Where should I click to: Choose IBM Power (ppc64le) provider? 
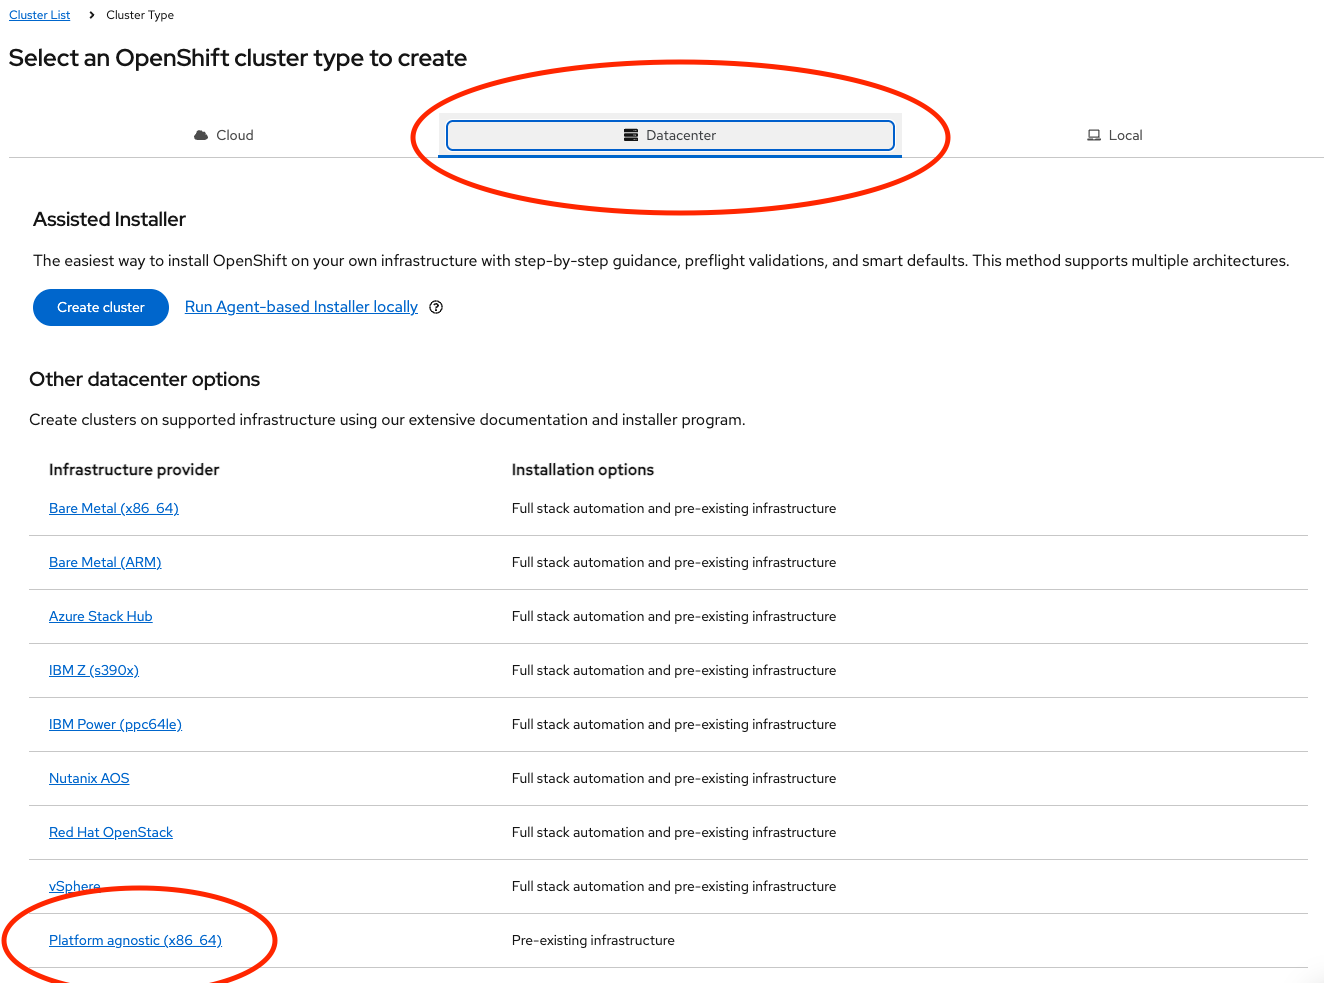pyautogui.click(x=115, y=724)
